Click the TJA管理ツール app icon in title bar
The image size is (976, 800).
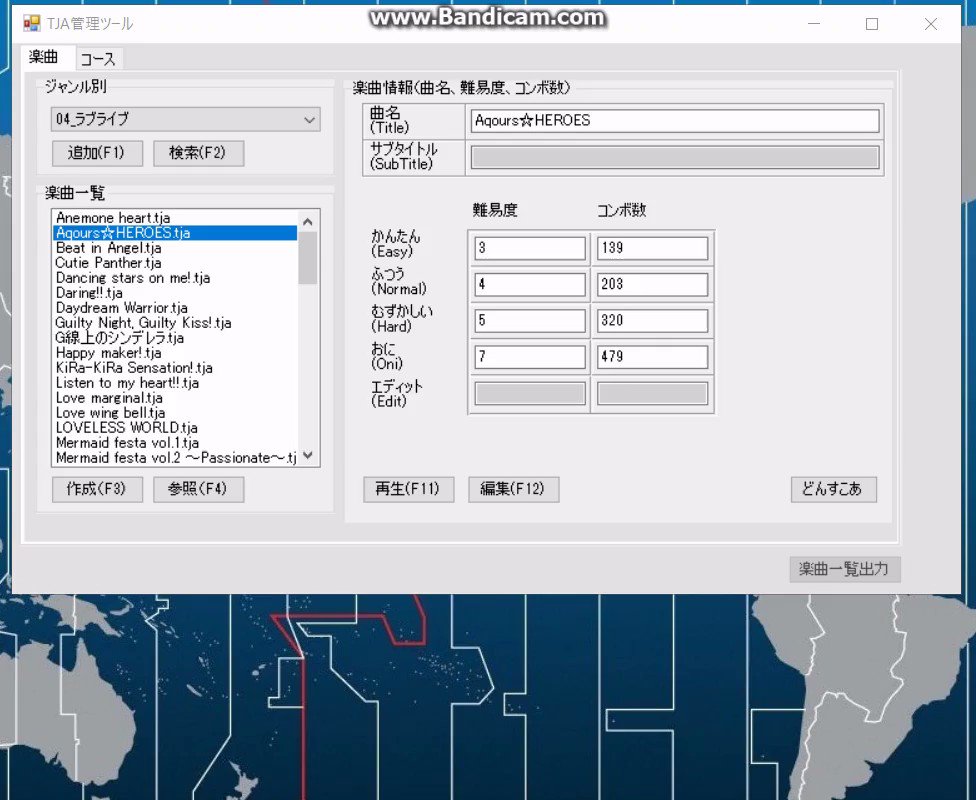click(31, 24)
